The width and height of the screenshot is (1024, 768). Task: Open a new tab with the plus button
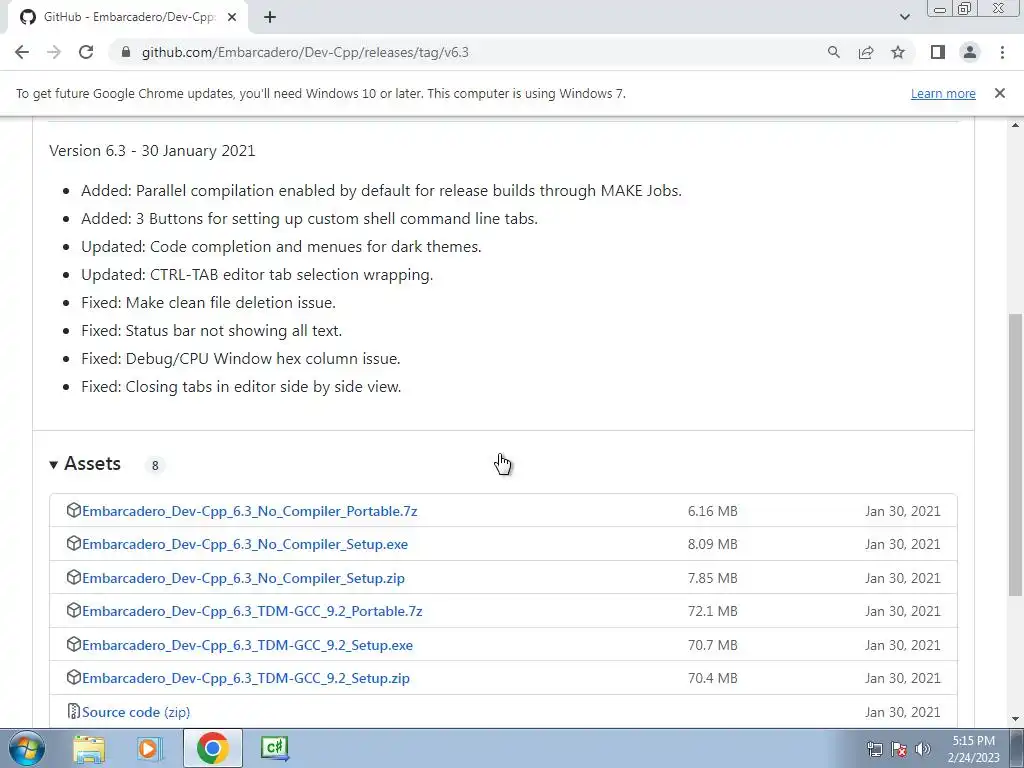tap(270, 17)
